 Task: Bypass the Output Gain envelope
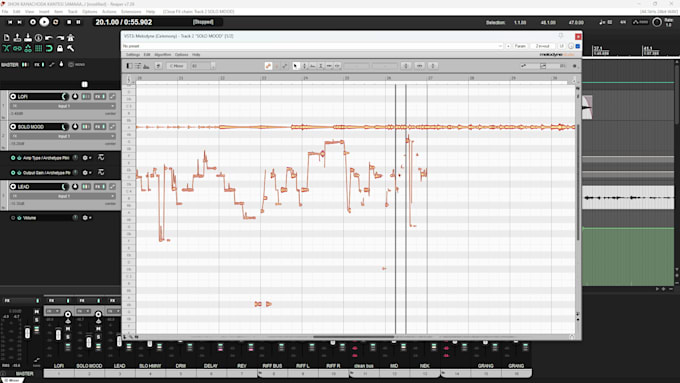(x=19, y=173)
